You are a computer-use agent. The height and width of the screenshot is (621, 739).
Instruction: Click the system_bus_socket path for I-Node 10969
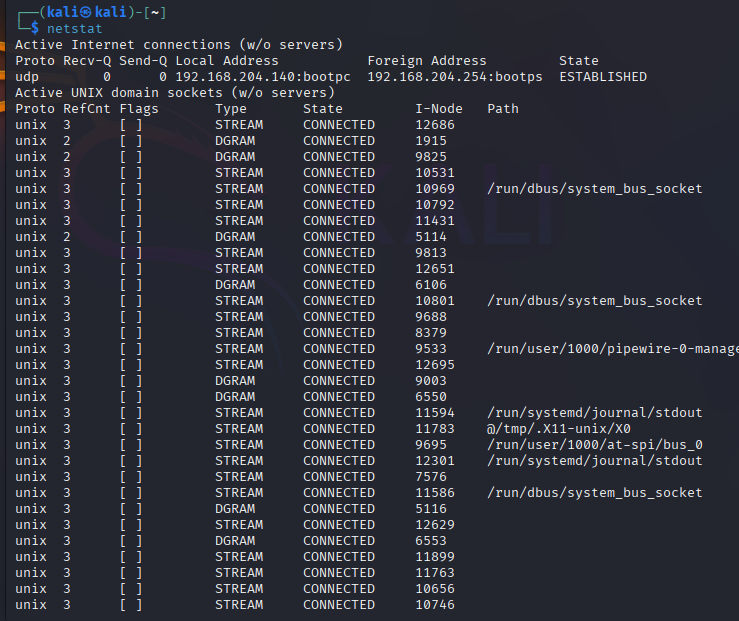[595, 189]
